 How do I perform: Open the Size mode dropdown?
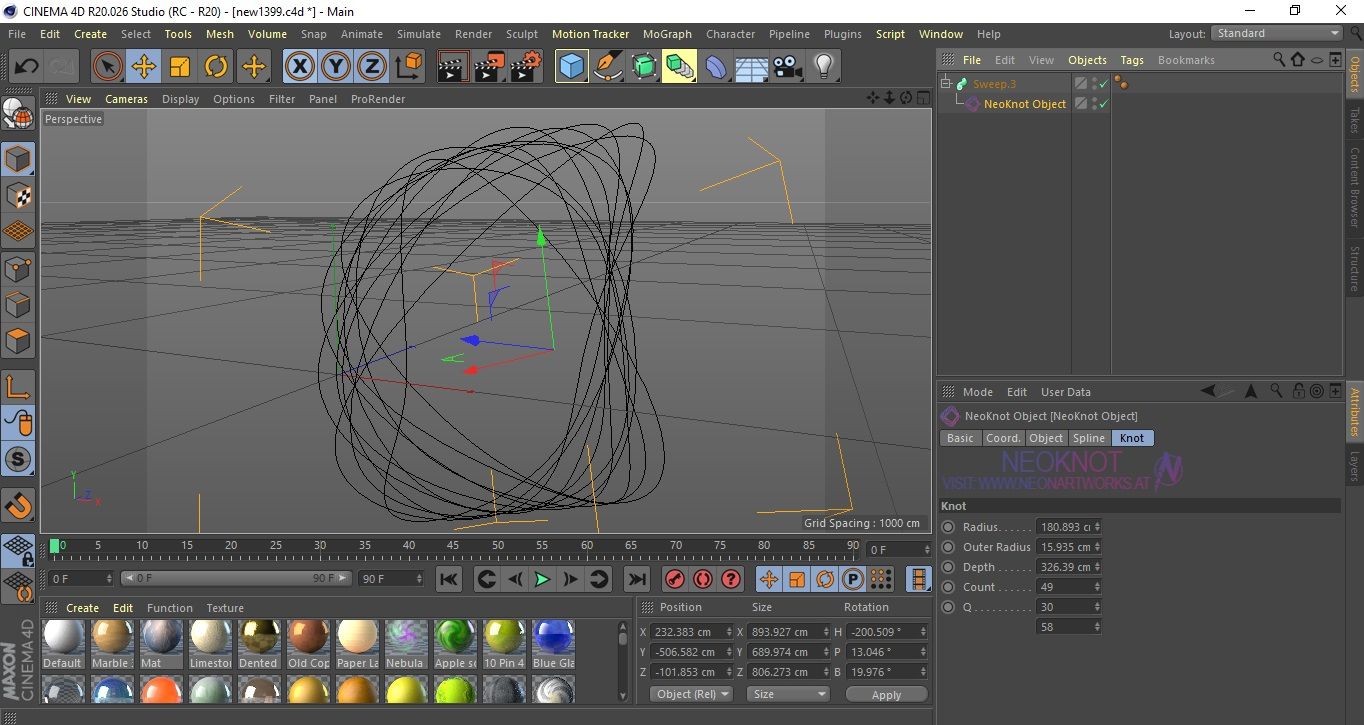point(789,694)
